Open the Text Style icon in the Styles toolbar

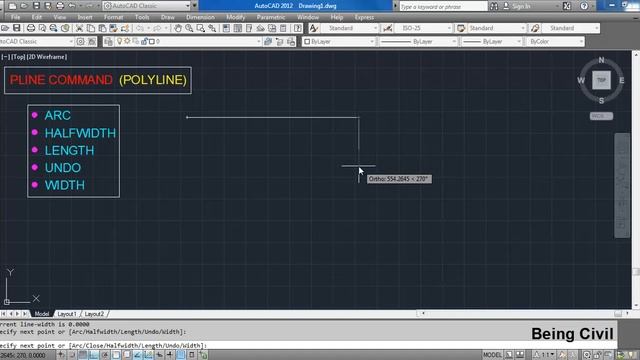(313, 28)
